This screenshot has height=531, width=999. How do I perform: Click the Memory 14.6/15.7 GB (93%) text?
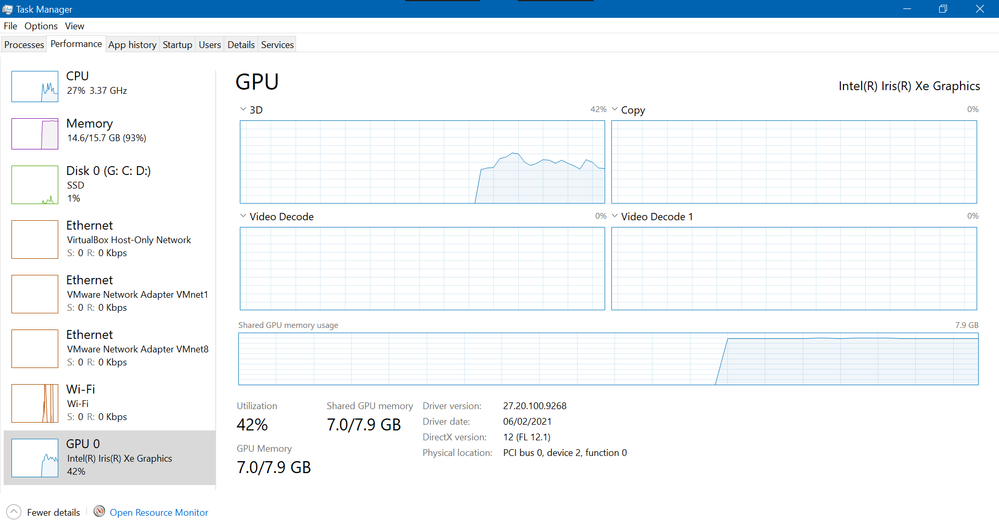[x=106, y=138]
